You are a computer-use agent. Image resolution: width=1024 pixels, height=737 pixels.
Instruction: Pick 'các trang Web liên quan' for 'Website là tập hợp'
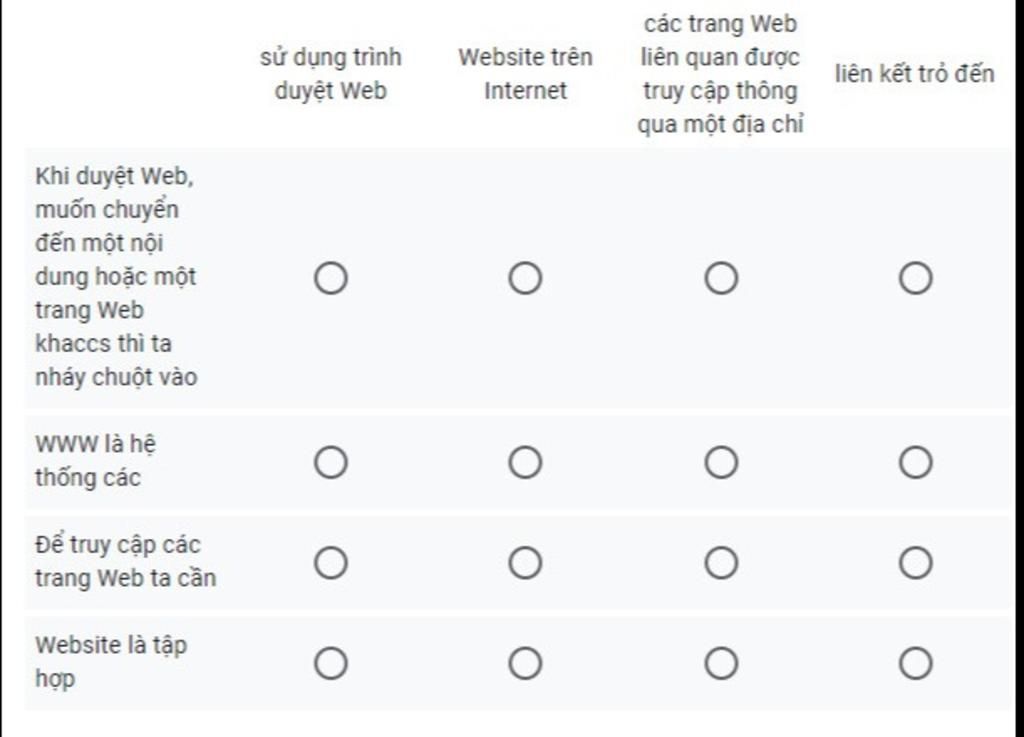(x=721, y=663)
